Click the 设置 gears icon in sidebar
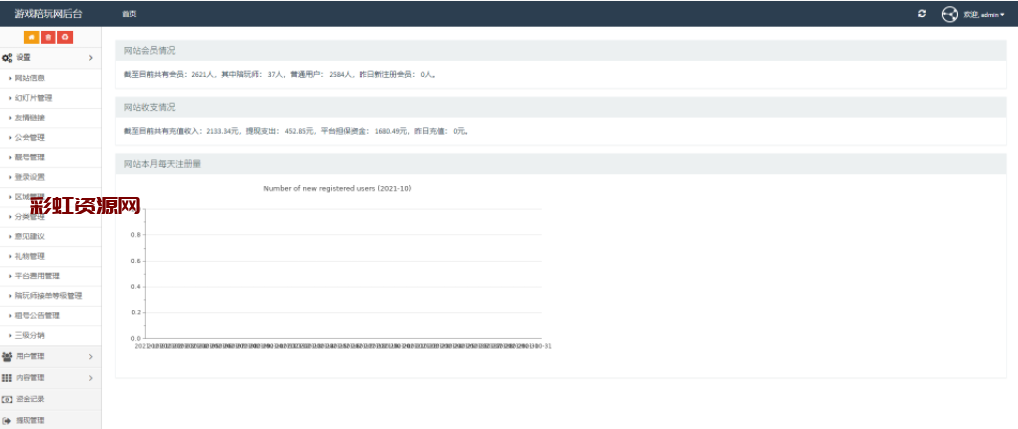This screenshot has width=1018, height=429. pyautogui.click(x=7, y=58)
